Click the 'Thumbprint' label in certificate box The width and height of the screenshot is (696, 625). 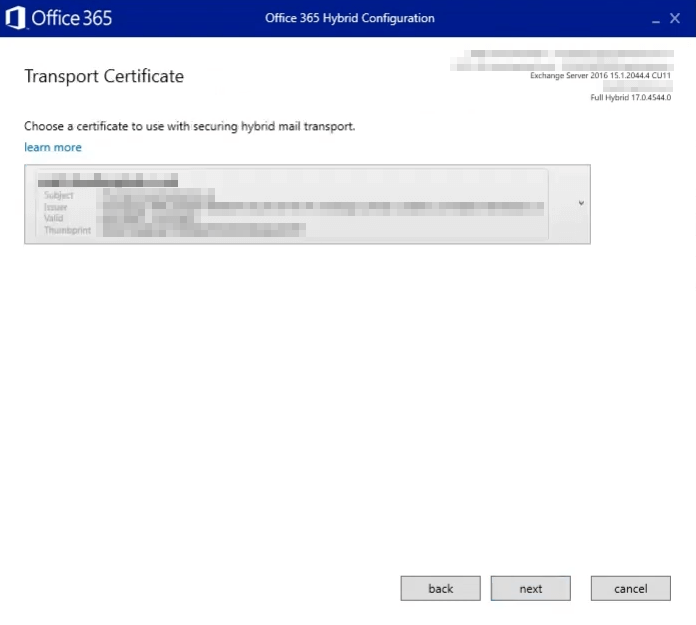coord(67,230)
